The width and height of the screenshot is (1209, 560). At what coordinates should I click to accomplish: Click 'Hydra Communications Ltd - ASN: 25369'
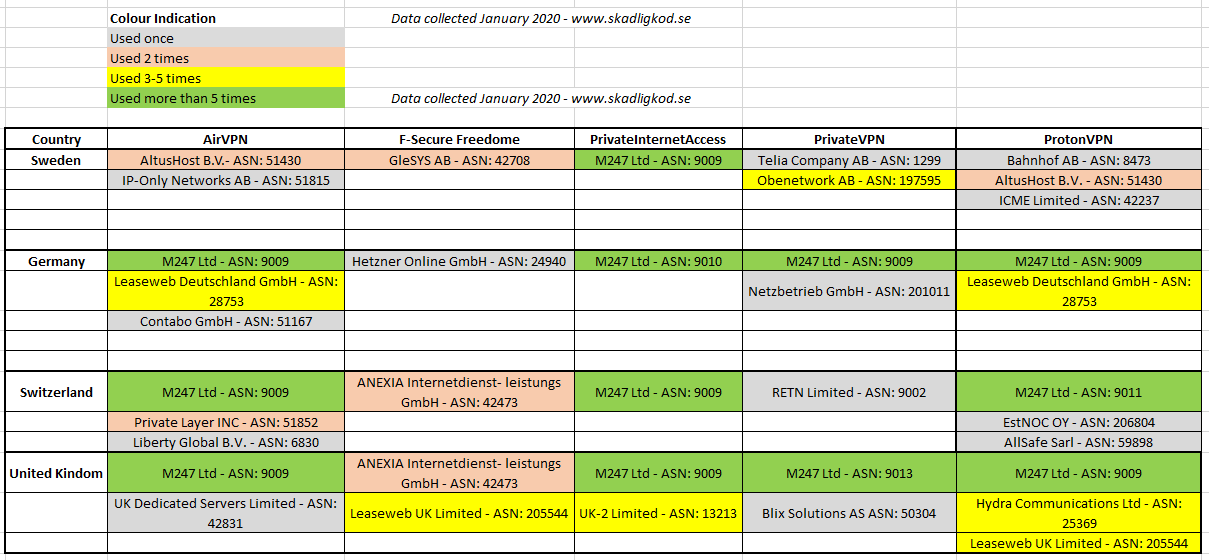click(1078, 513)
